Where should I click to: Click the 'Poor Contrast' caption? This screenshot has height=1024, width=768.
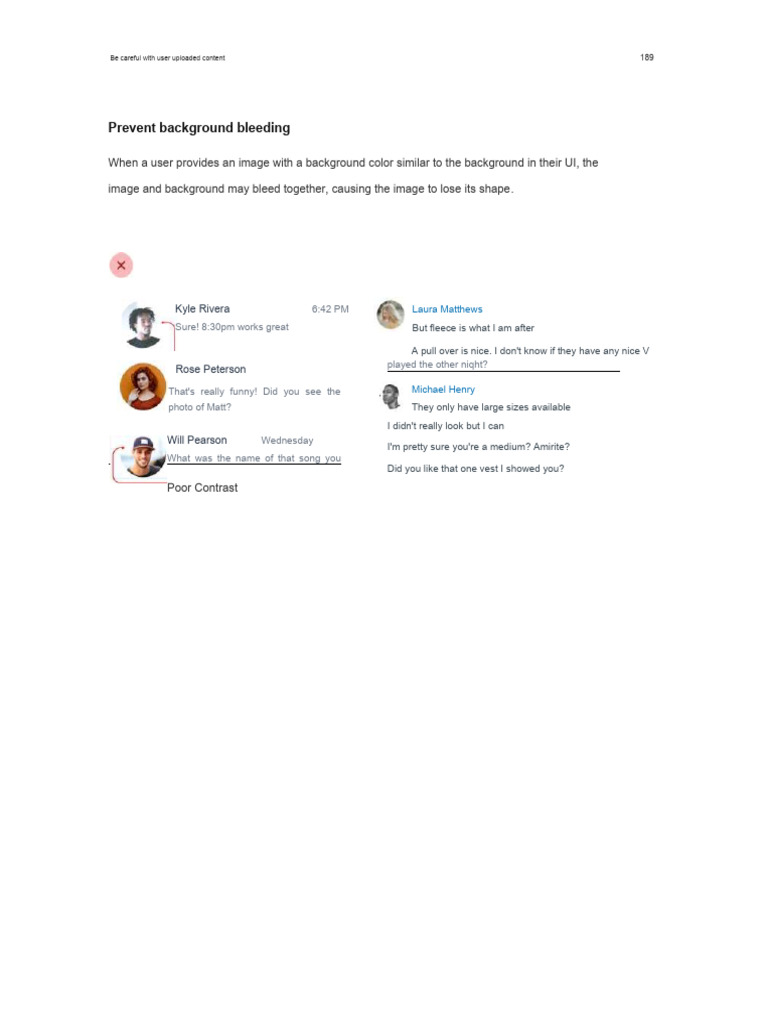pyautogui.click(x=202, y=488)
